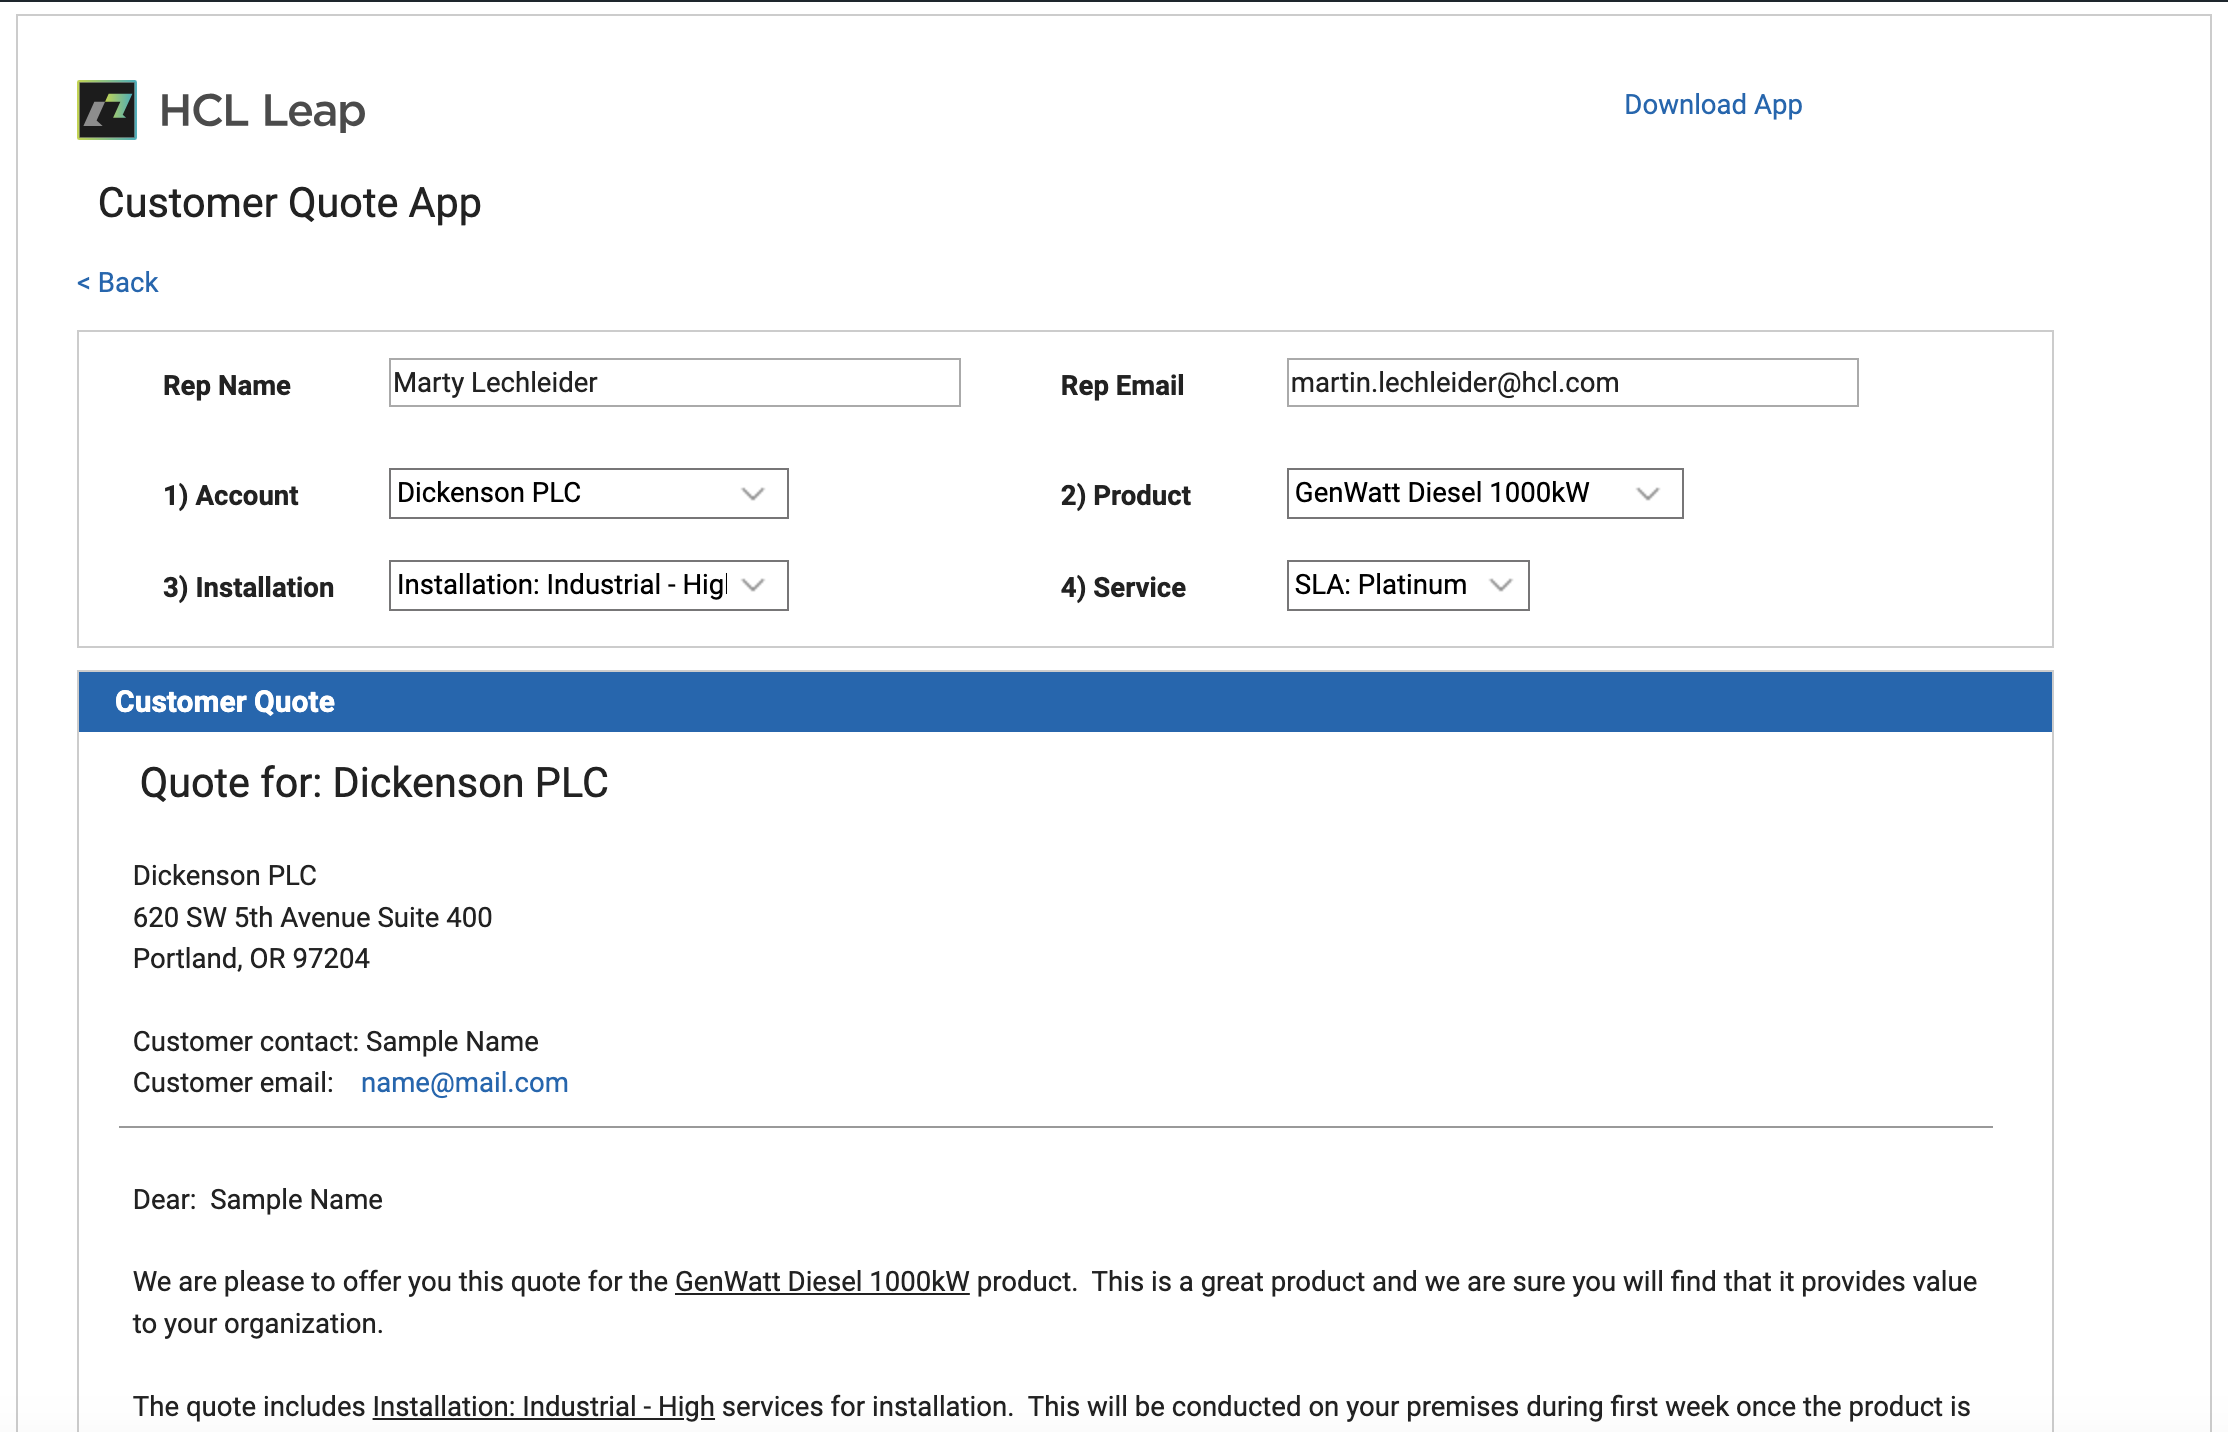Screen dimensions: 2228x1432
Task: Click the 'Dickenson PLC' line above the address
Action: 224,876
